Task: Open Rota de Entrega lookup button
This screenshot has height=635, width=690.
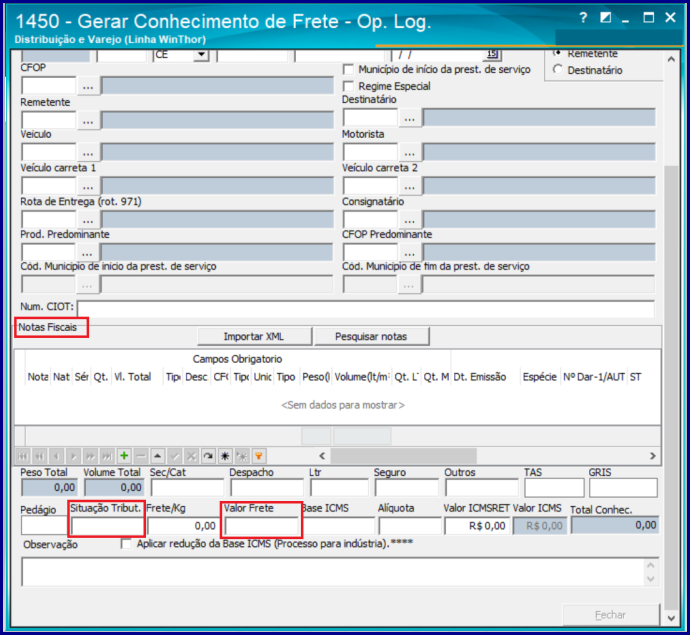Action: 88,219
